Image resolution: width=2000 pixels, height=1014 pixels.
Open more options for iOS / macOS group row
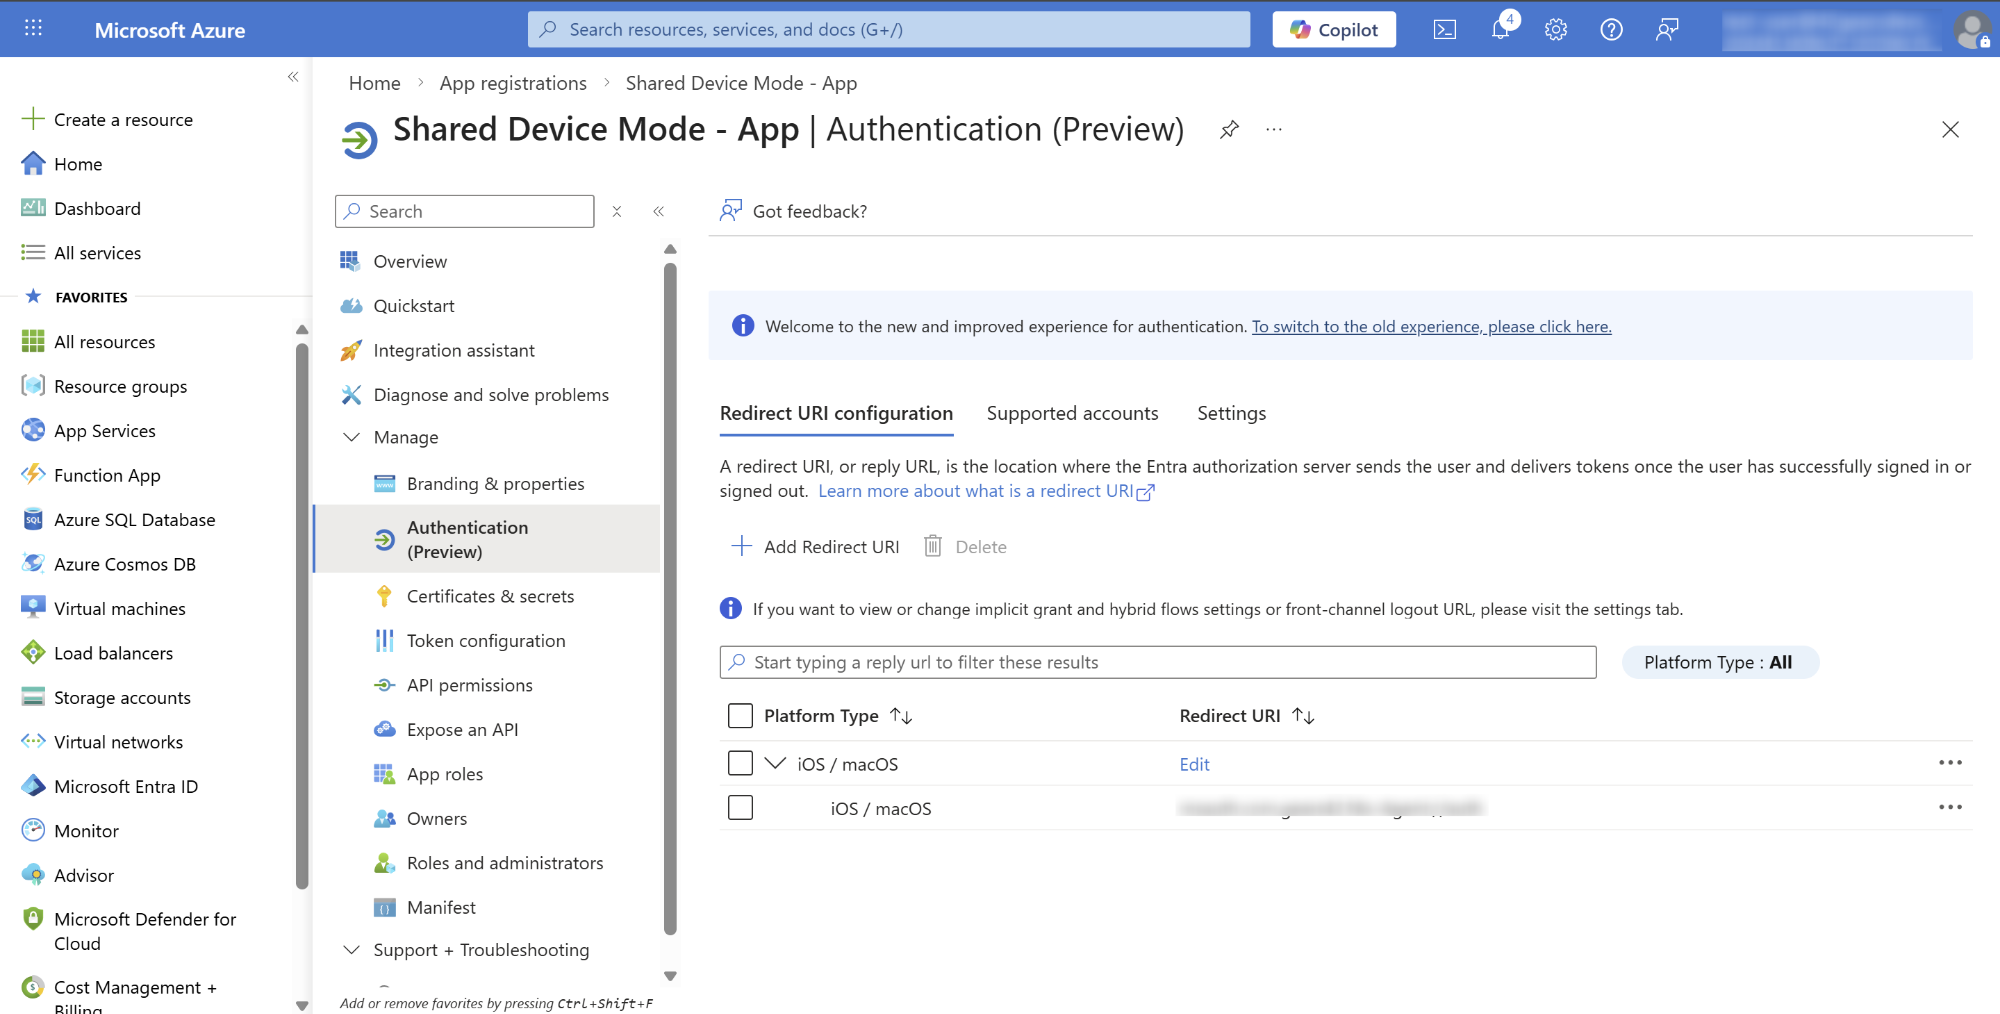[1949, 763]
